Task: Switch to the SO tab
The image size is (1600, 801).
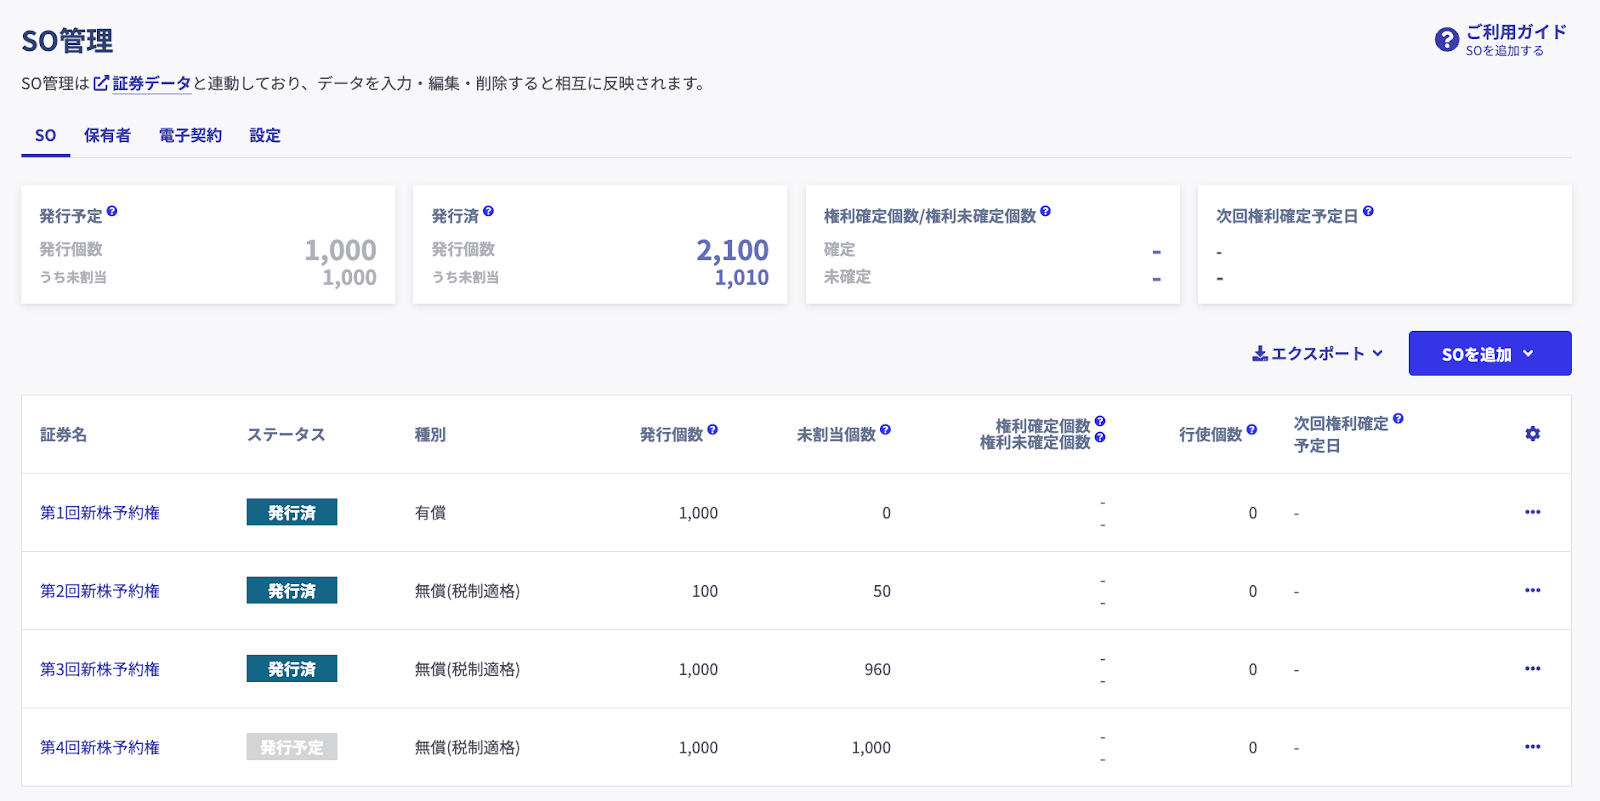Action: [x=46, y=136]
